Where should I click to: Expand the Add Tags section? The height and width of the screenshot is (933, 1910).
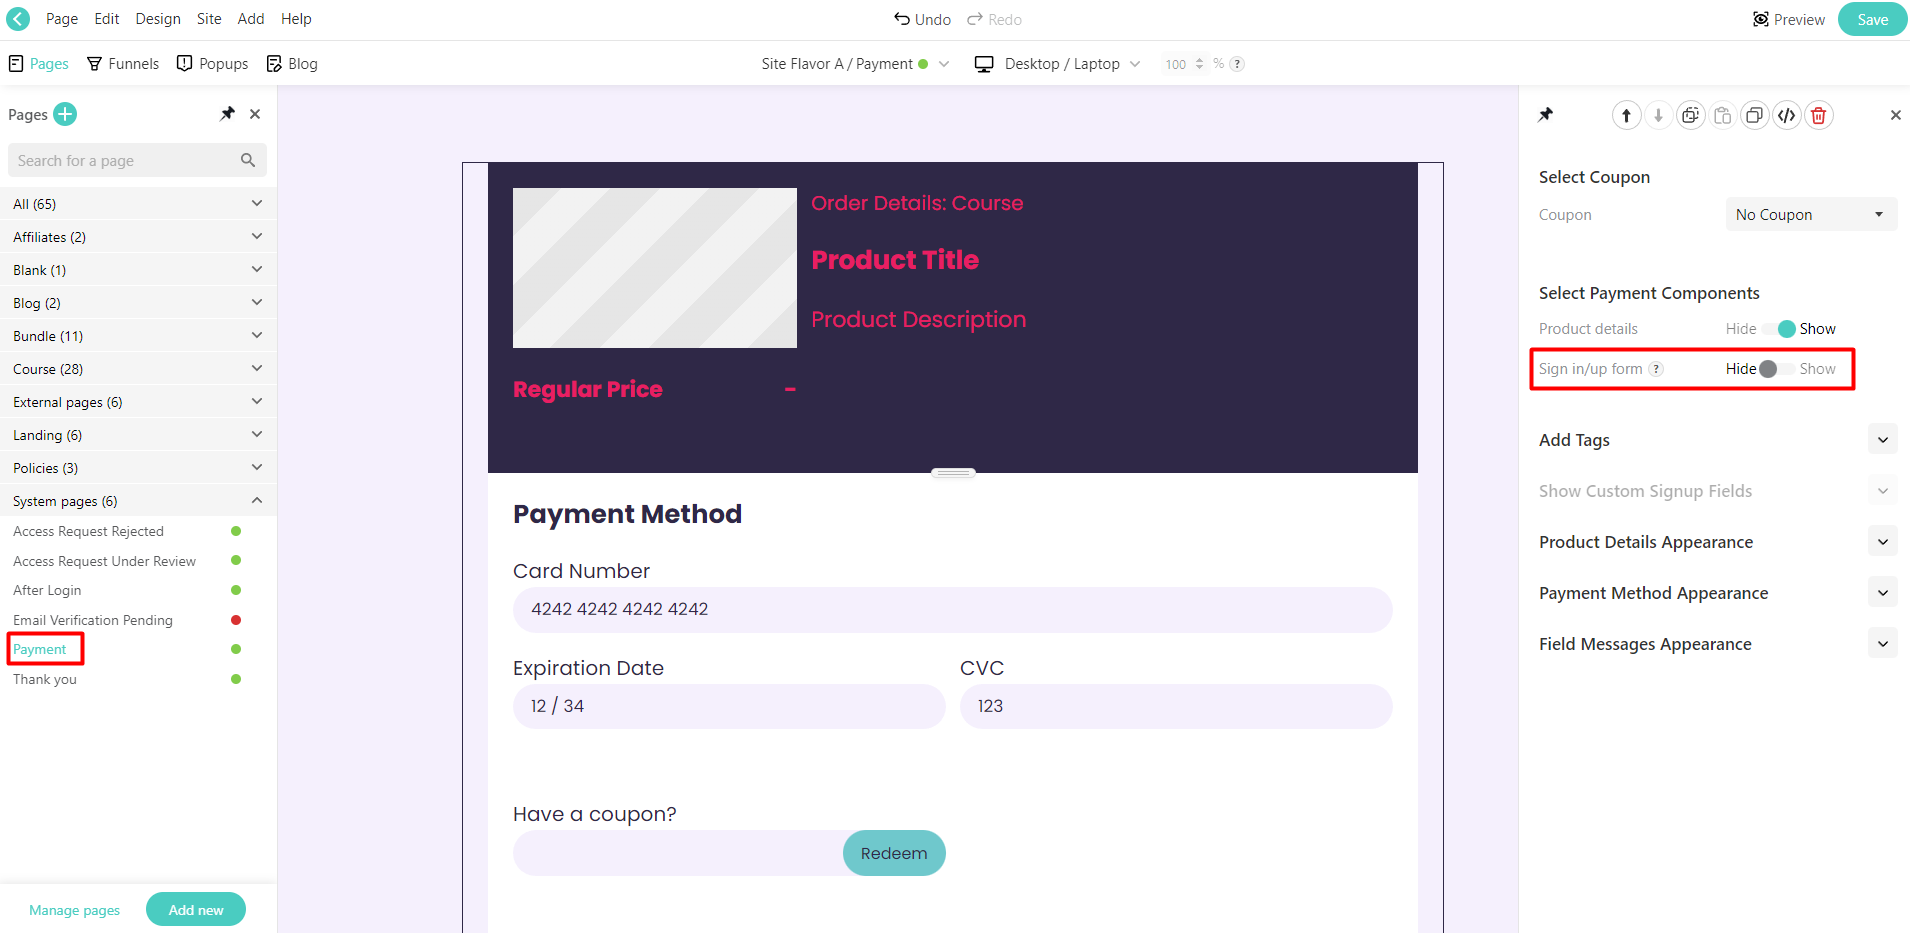[1882, 439]
